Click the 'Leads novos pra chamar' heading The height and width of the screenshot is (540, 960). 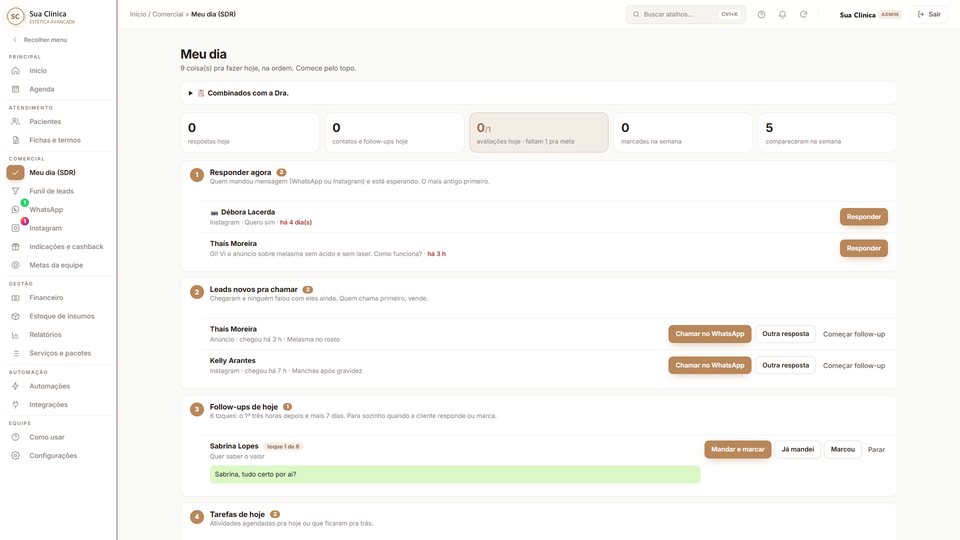pos(253,290)
